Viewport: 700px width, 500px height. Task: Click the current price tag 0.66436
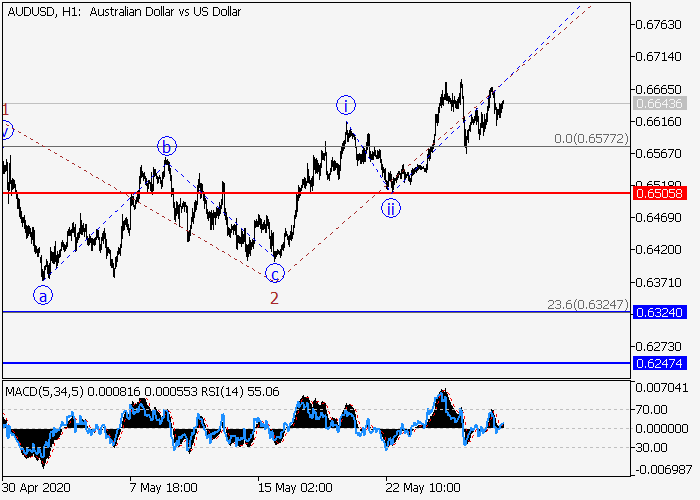(x=658, y=103)
